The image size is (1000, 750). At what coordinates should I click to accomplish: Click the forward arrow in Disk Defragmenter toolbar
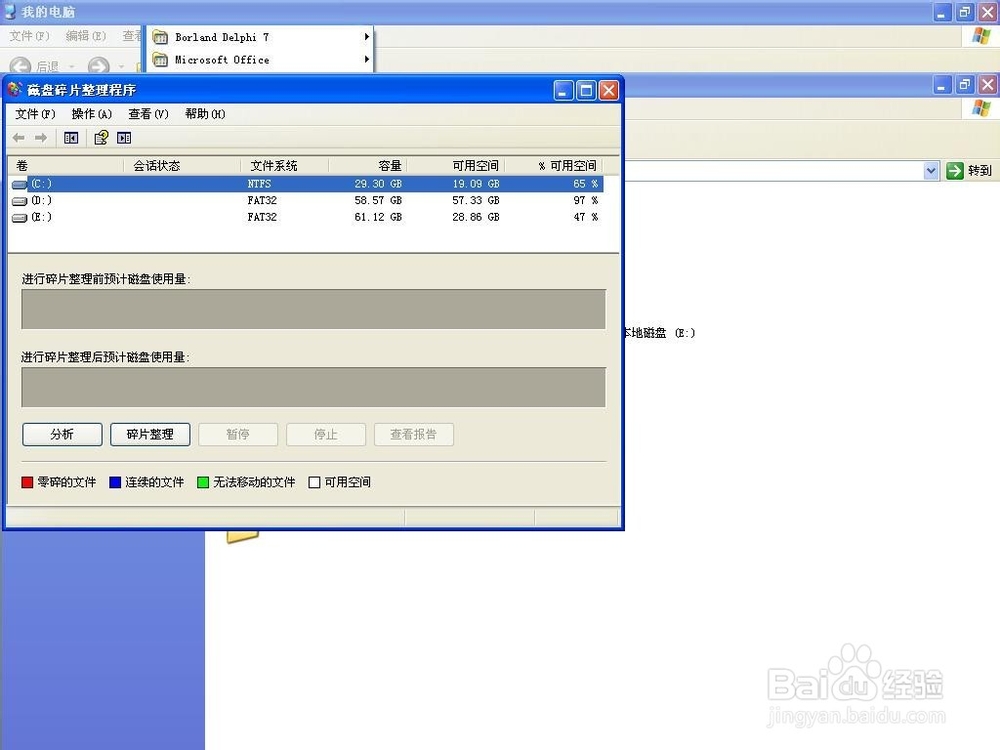tap(41, 138)
